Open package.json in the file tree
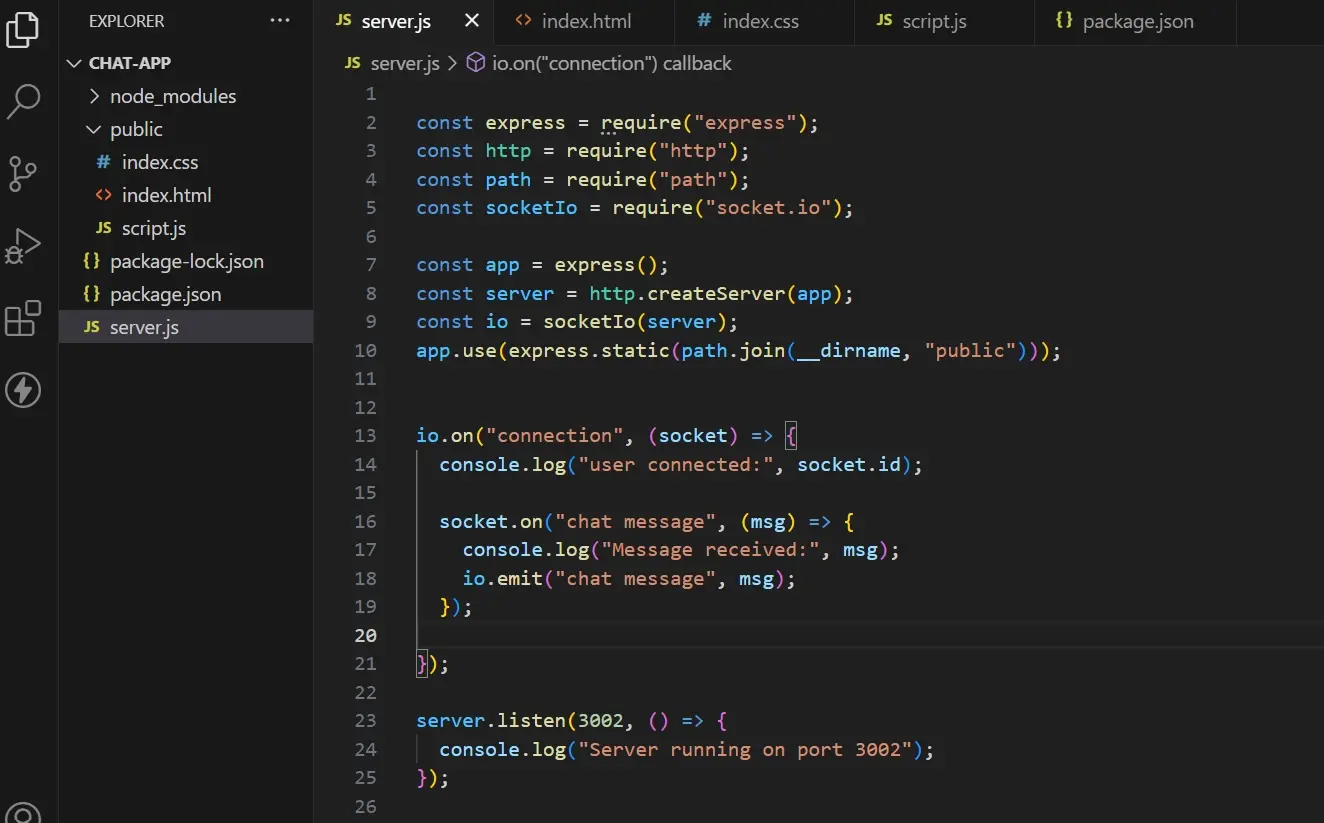 pyautogui.click(x=186, y=294)
